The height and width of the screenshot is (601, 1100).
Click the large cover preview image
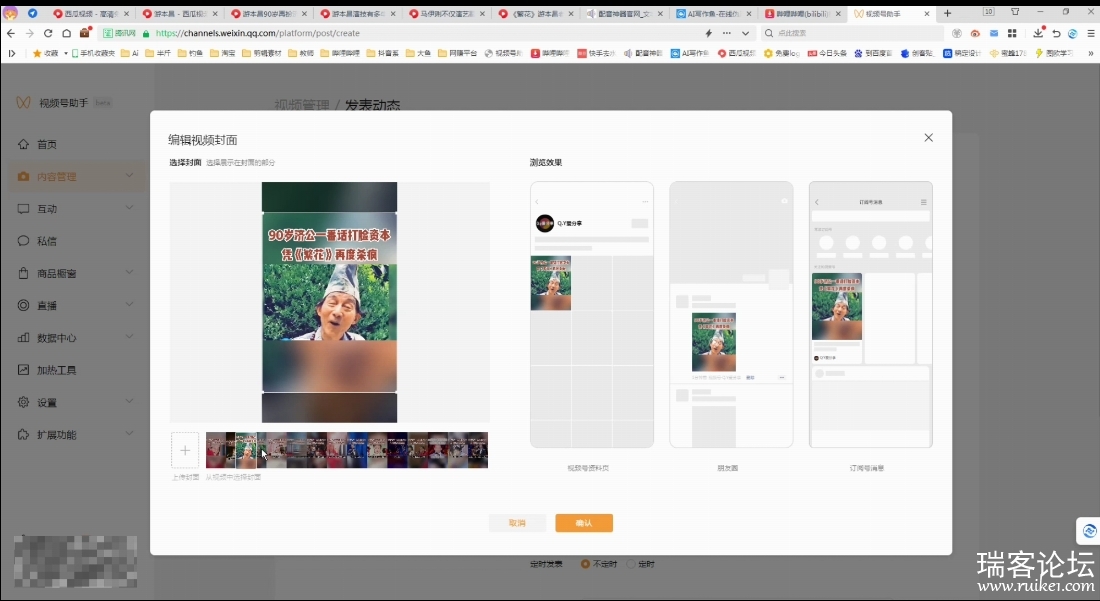click(x=330, y=302)
